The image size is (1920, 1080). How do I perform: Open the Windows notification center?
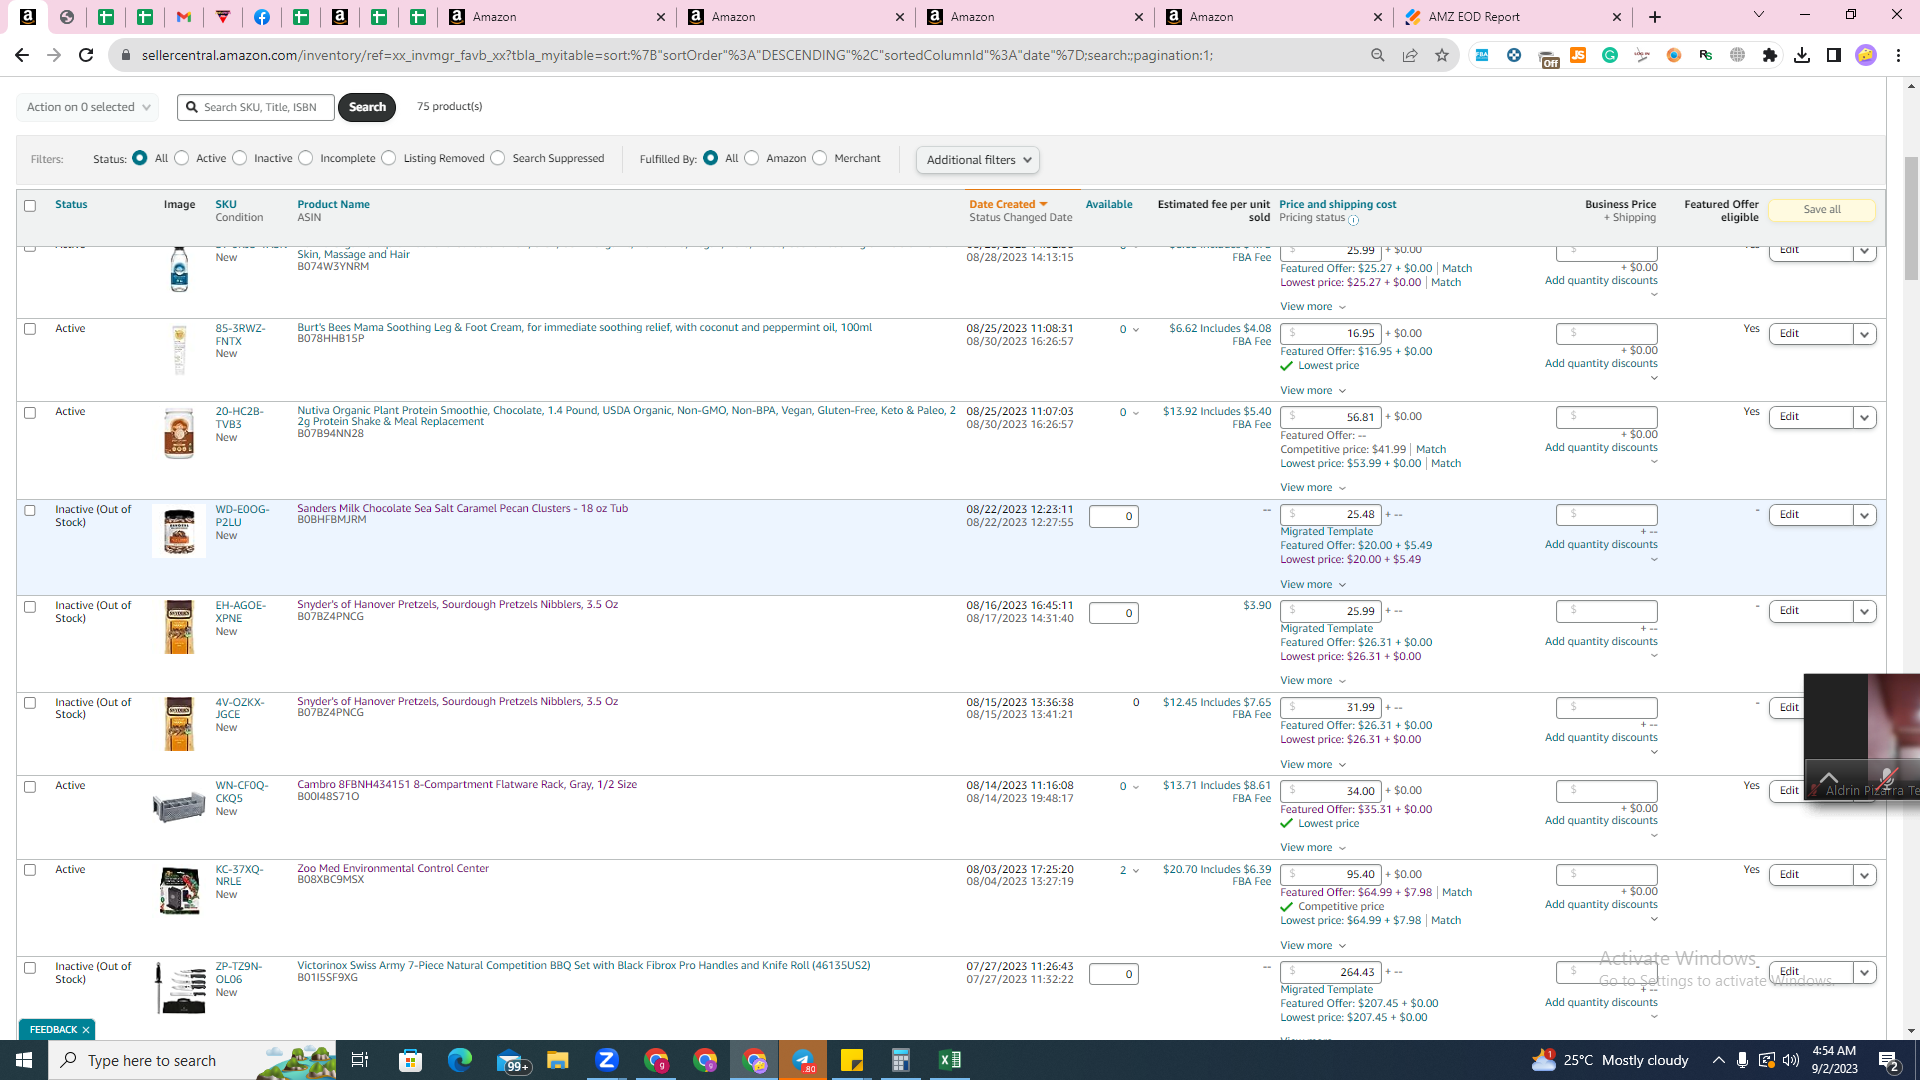[1889, 1060]
